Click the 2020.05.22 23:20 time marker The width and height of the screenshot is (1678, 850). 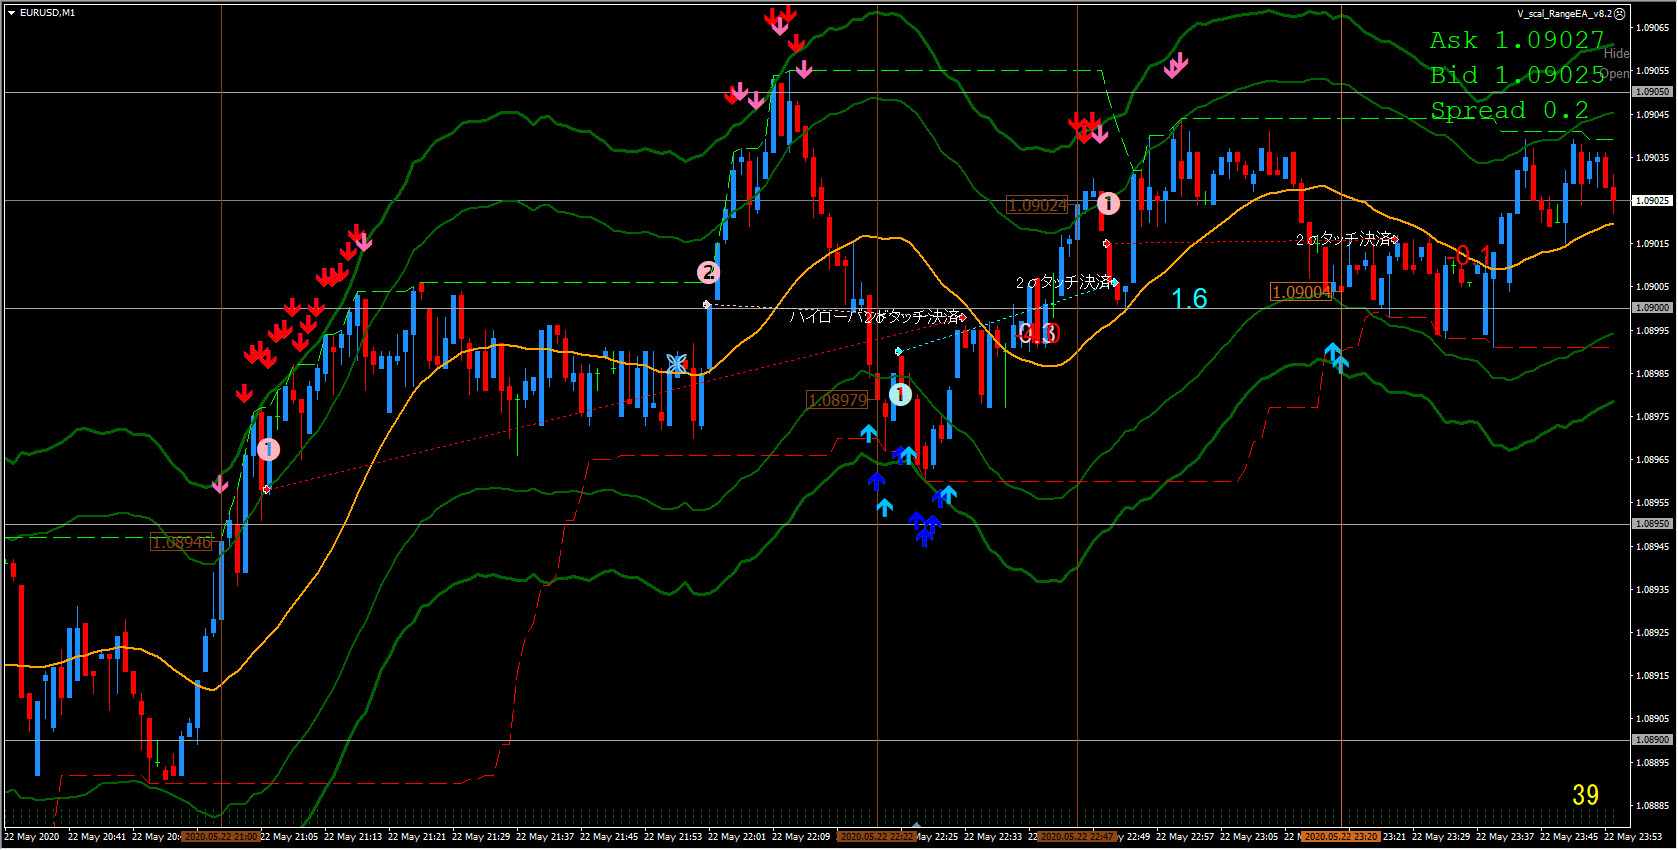pyautogui.click(x=1341, y=837)
